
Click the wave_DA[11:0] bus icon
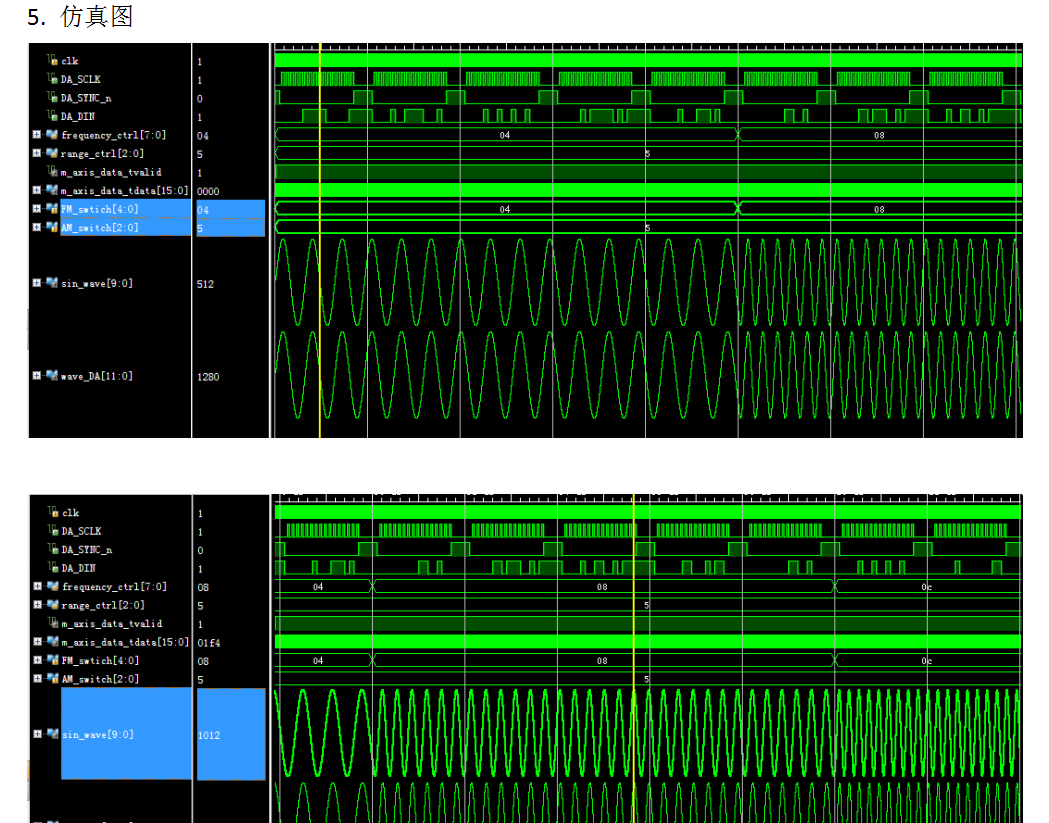coord(52,376)
